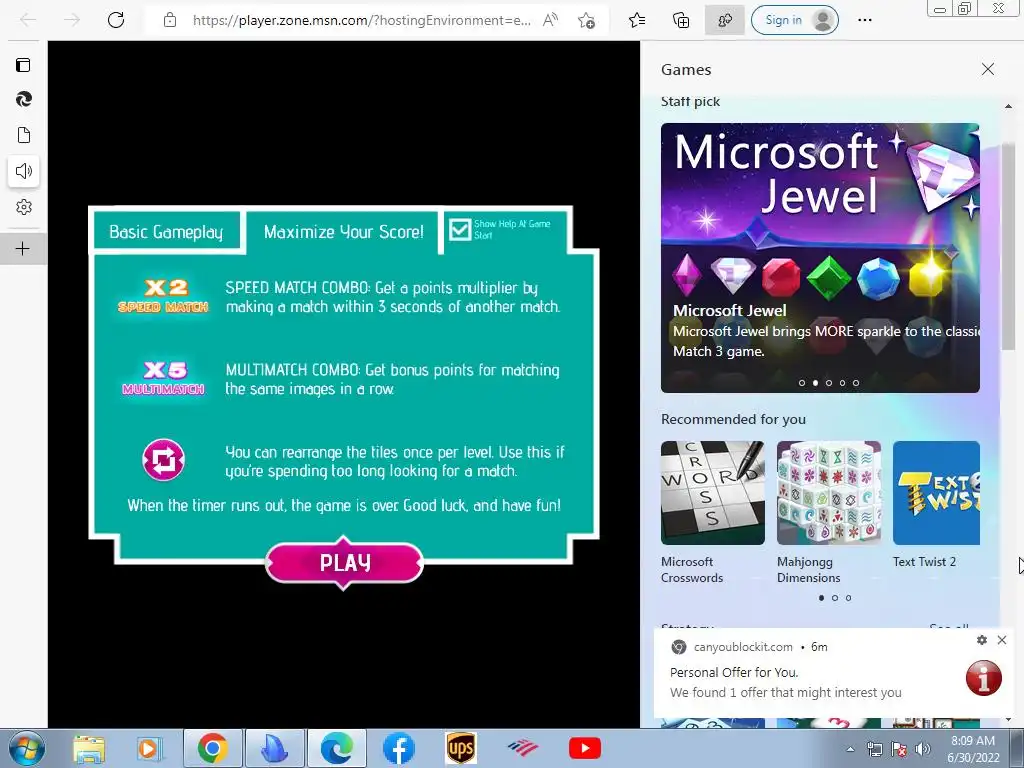Open the tab actions sidebar icon
Viewport: 1024px width, 768px height.
24,65
